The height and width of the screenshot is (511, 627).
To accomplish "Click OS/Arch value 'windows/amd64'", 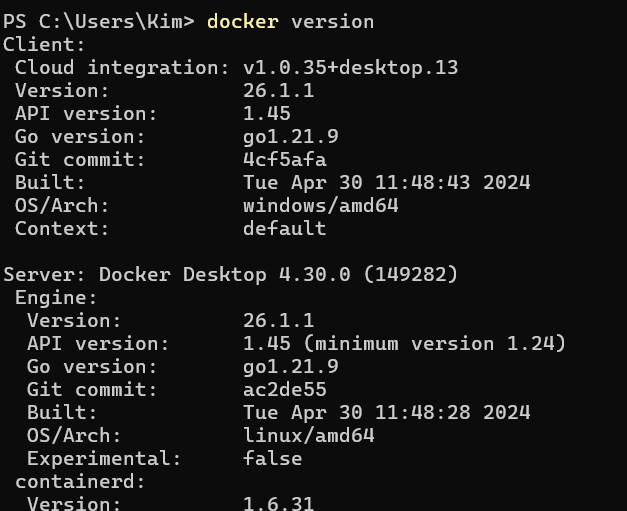I will point(321,206).
